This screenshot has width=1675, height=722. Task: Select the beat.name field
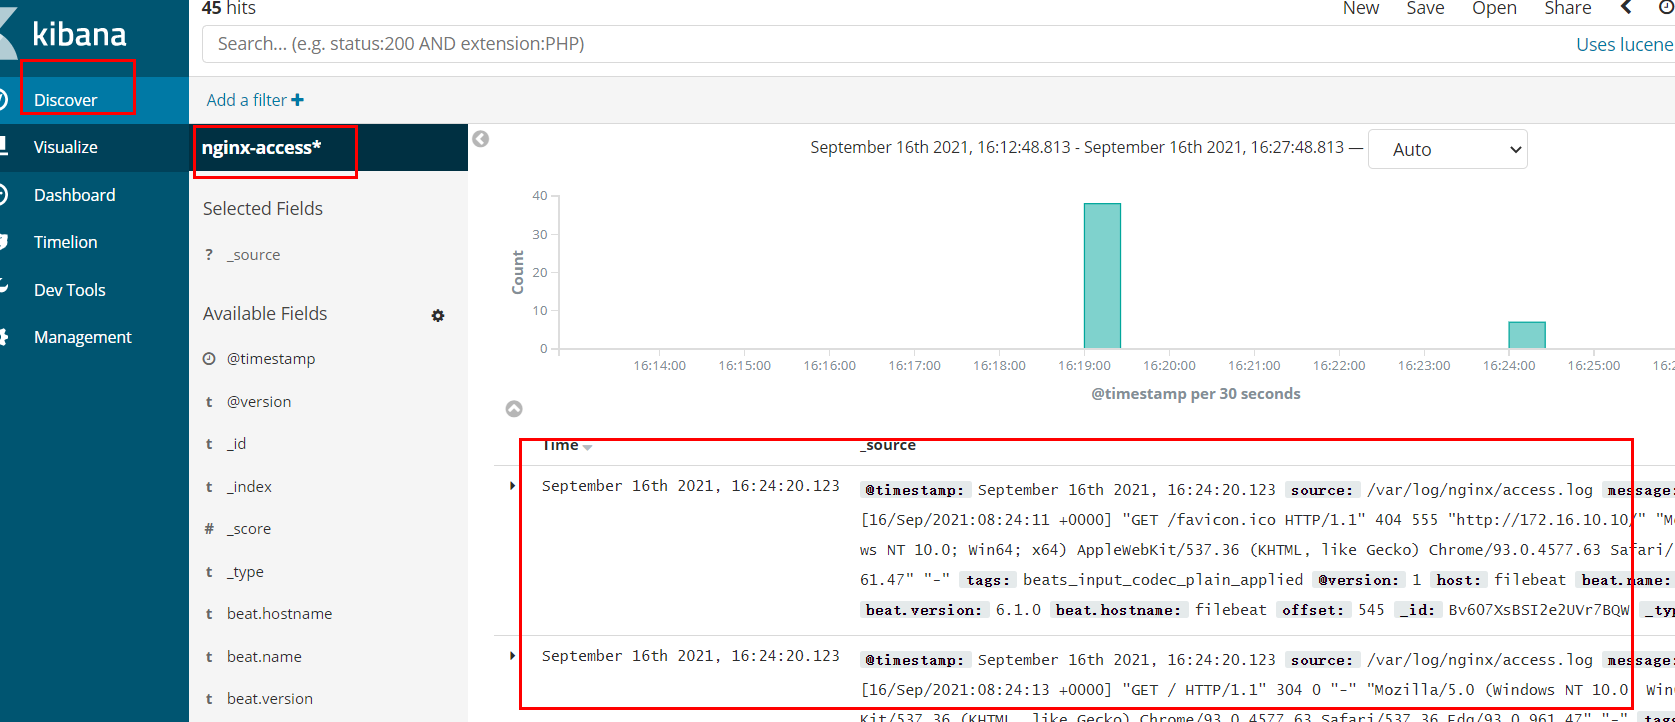pos(264,657)
